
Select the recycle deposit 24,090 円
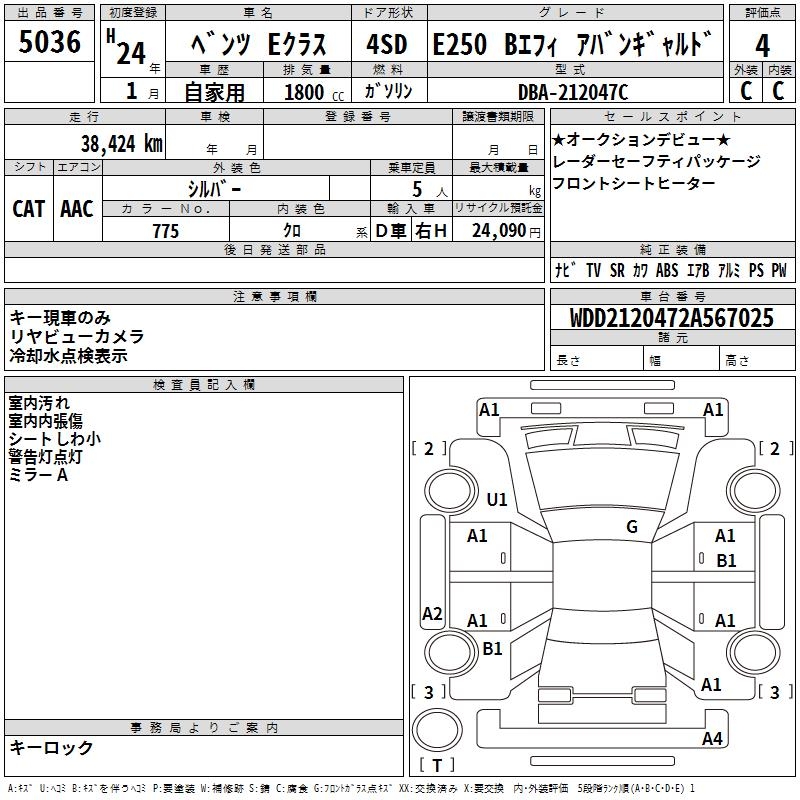(506, 231)
